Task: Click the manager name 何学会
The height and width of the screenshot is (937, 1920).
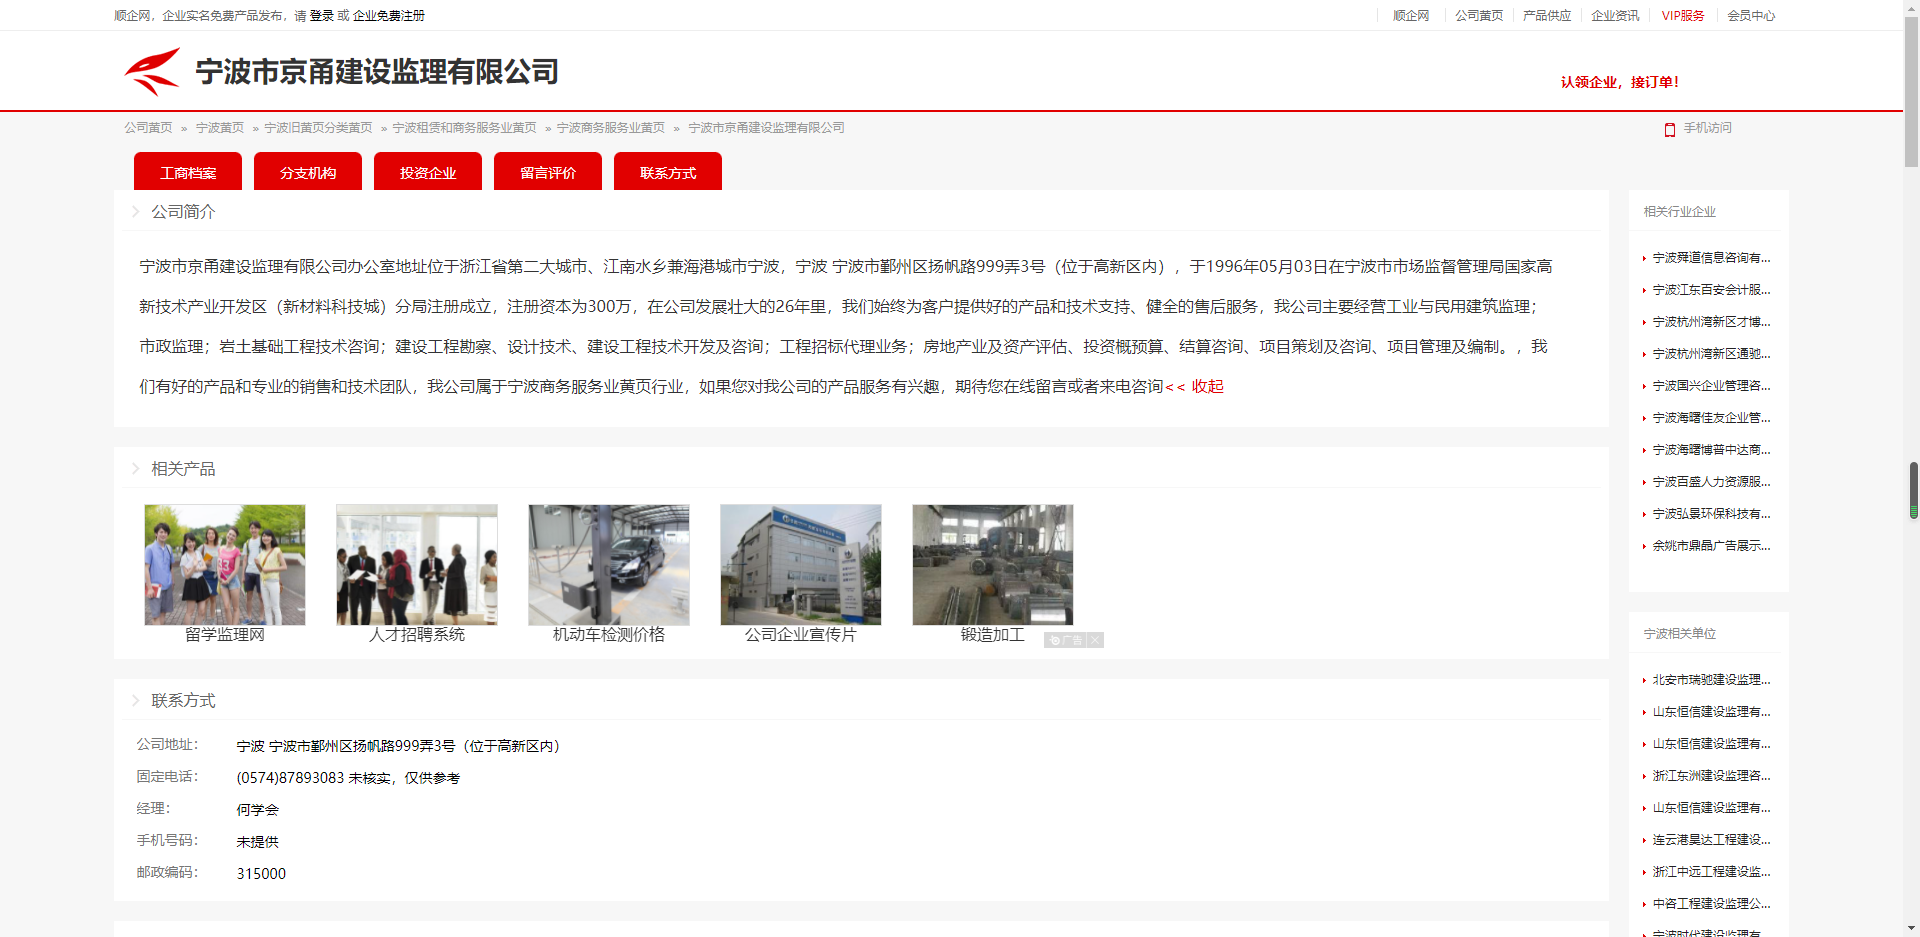Action: click(x=258, y=810)
